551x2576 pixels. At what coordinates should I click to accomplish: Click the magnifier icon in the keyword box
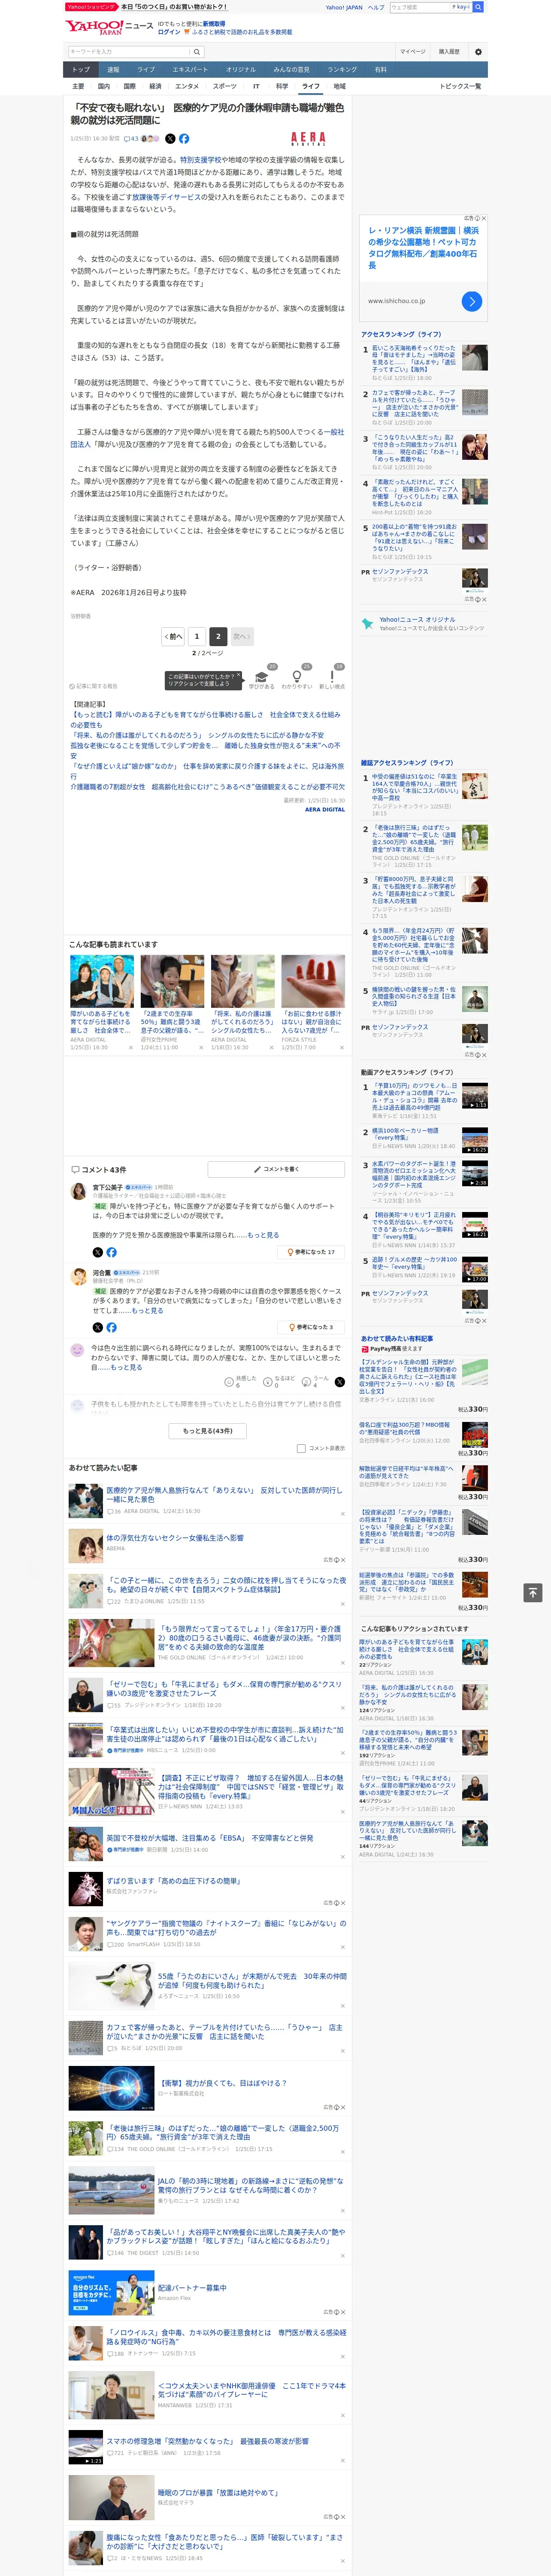click(x=197, y=52)
